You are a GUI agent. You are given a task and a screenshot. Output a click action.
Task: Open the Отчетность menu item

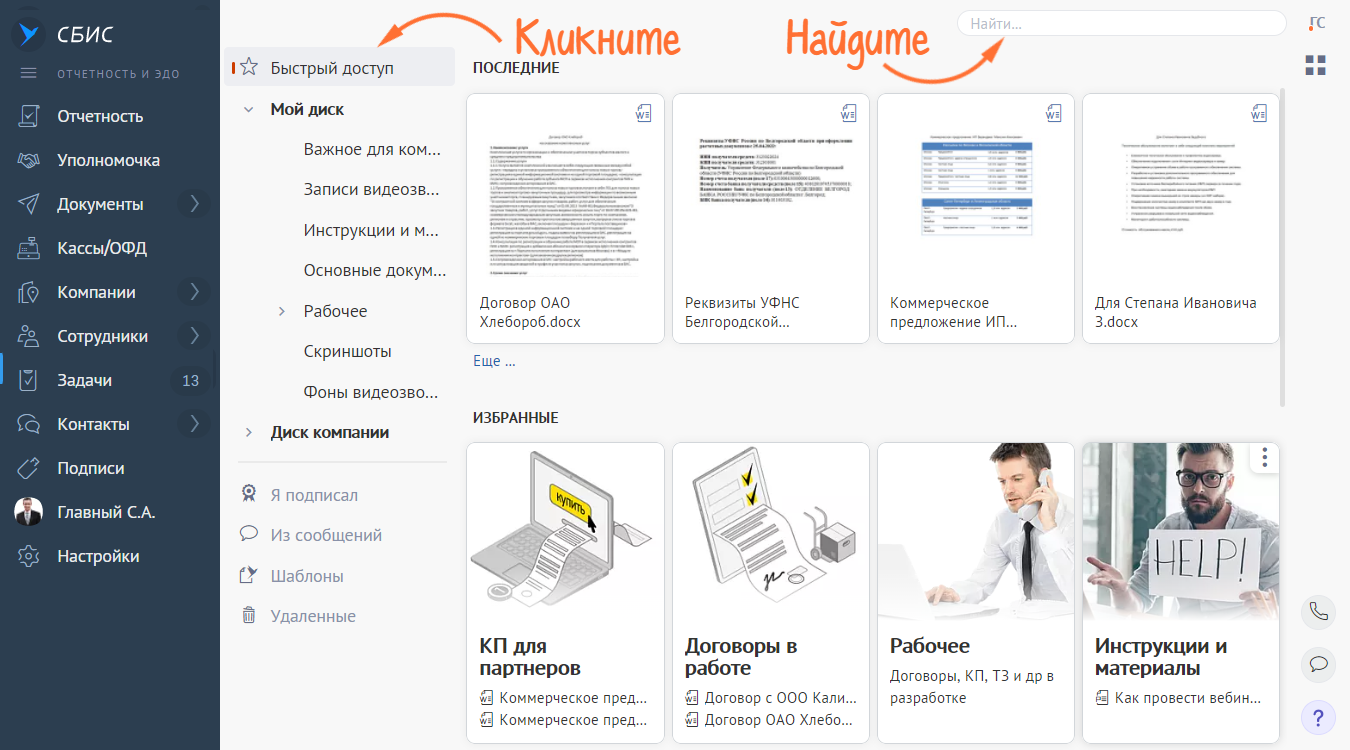100,116
